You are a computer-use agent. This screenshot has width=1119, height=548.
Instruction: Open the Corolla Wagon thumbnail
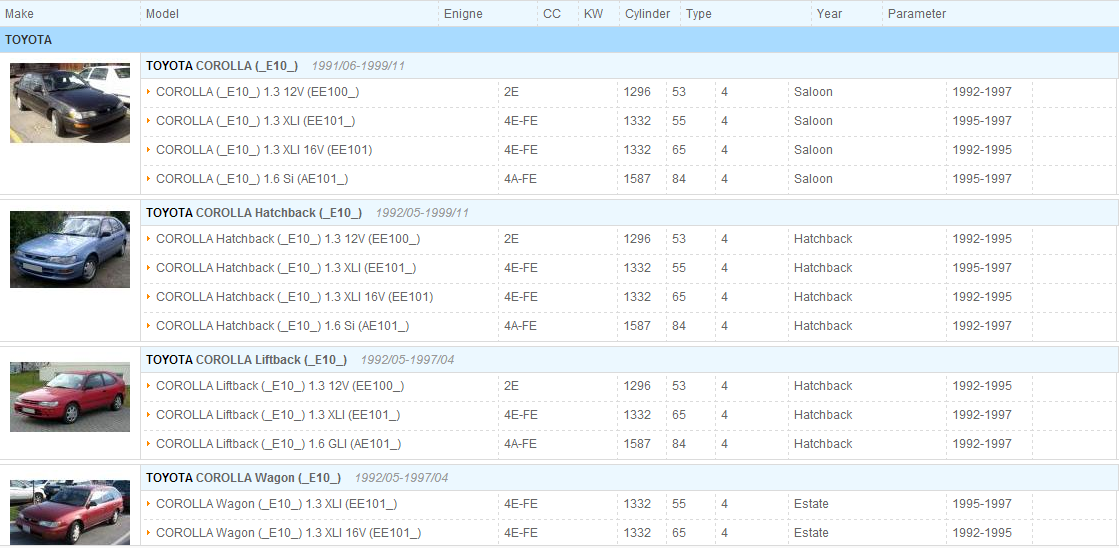[70, 512]
